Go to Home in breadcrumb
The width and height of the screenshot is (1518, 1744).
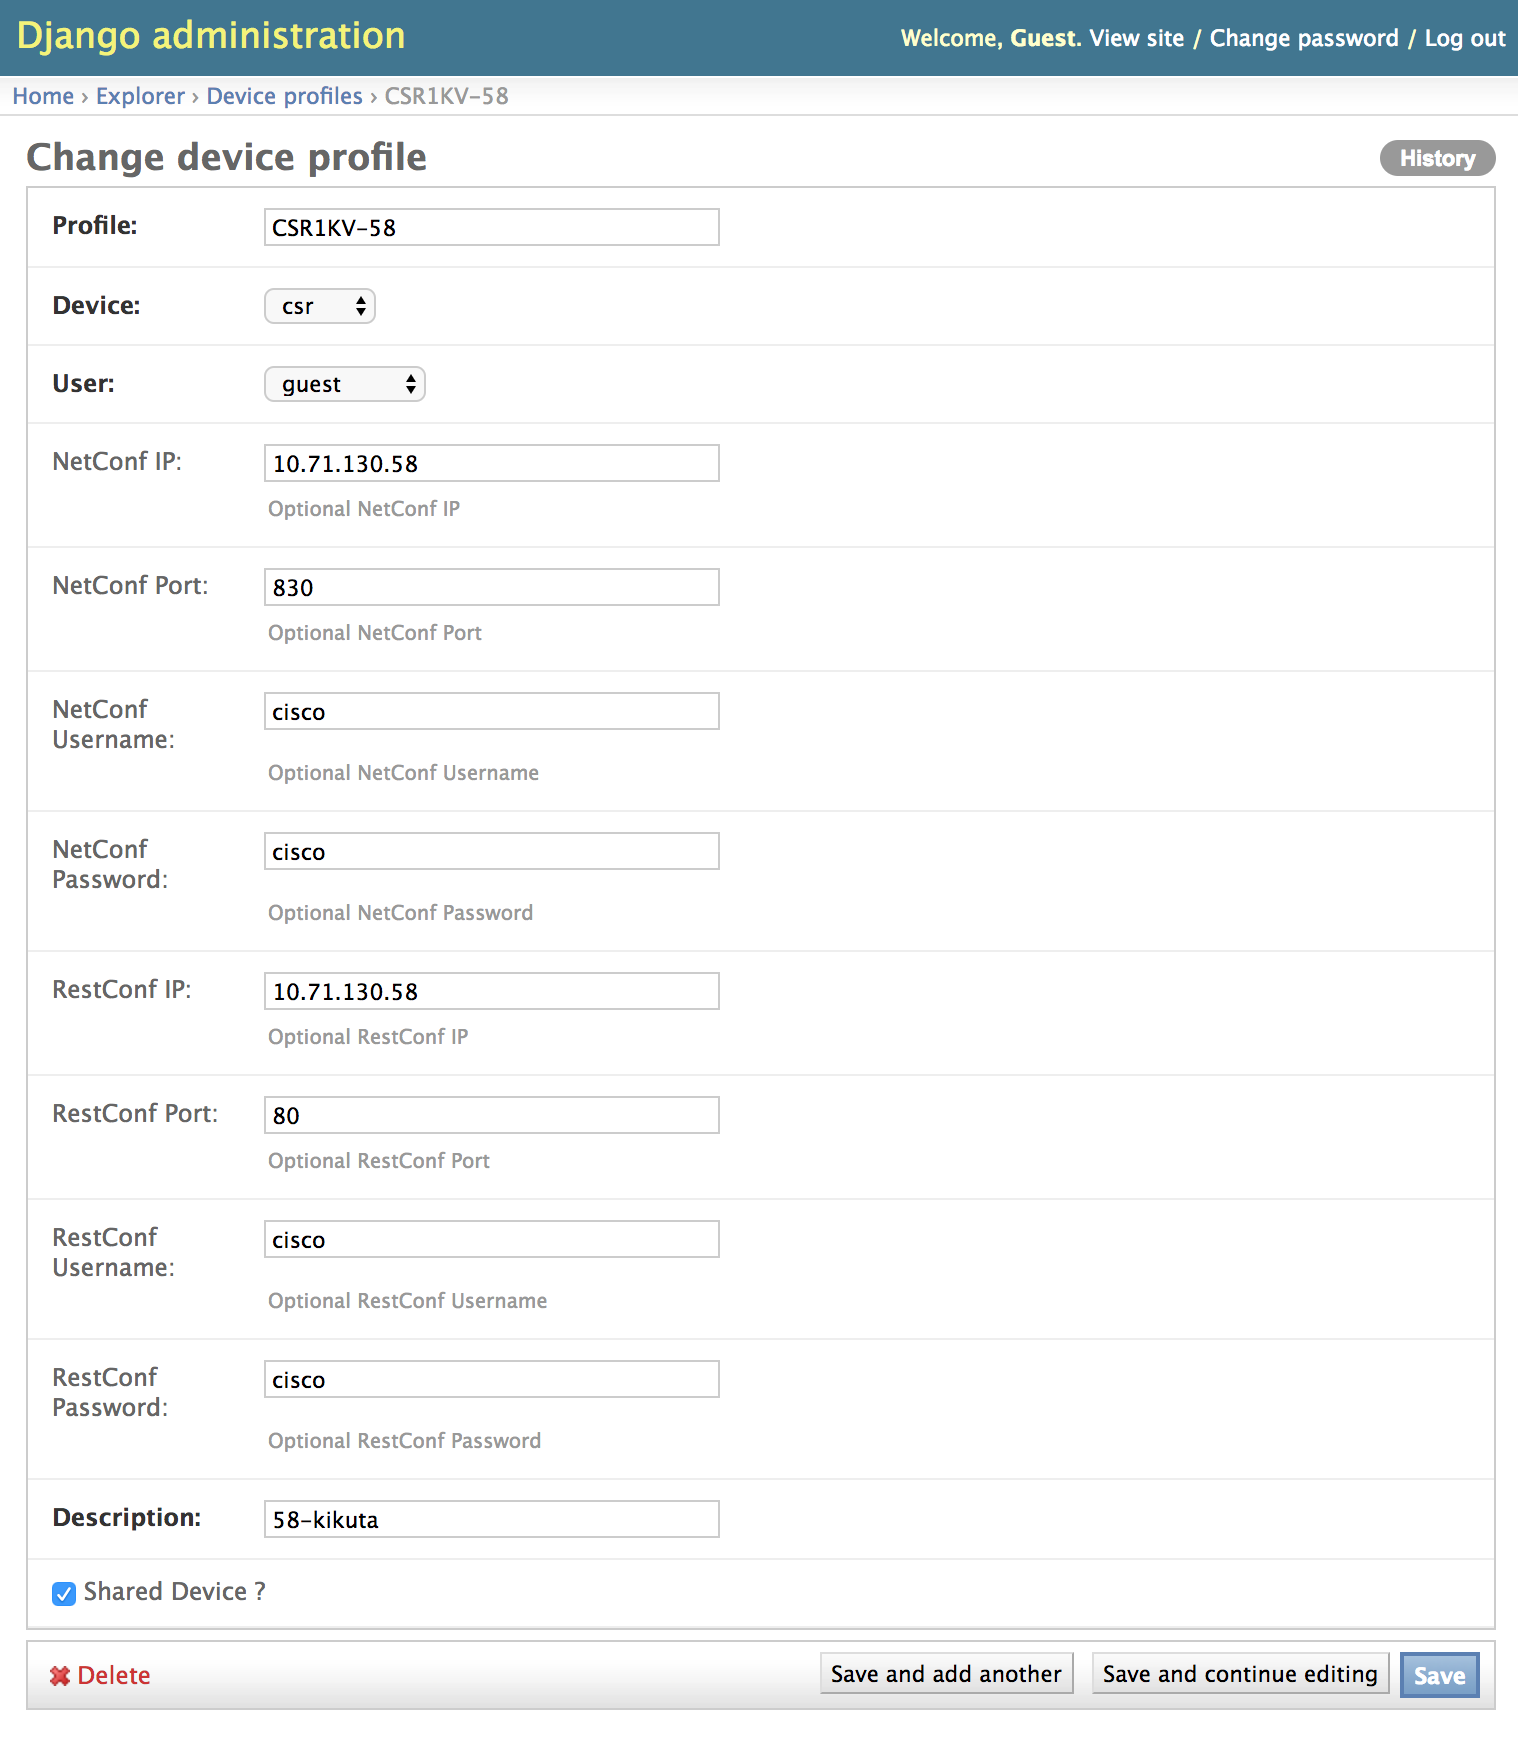43,96
